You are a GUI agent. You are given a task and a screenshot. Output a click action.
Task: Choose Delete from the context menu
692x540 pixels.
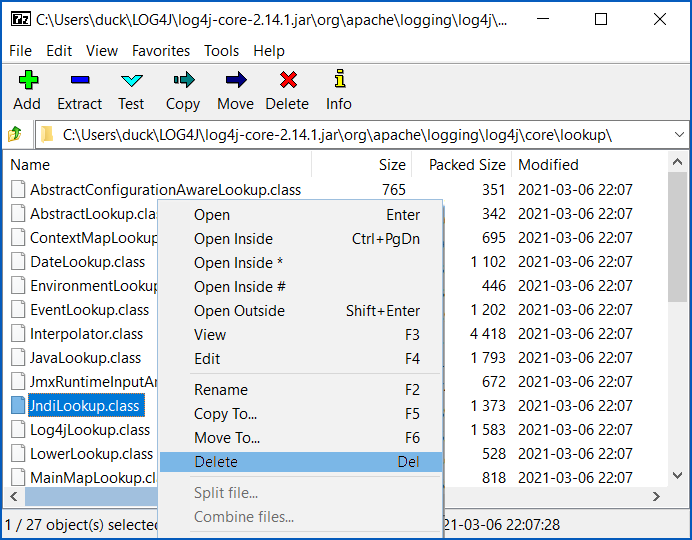(x=301, y=461)
